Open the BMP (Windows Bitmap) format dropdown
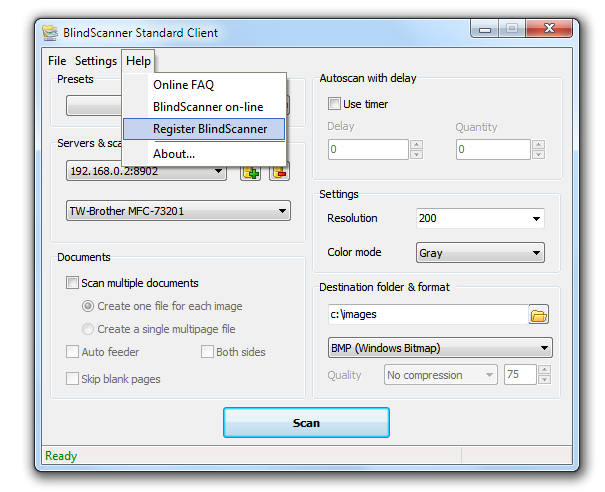 pyautogui.click(x=440, y=348)
